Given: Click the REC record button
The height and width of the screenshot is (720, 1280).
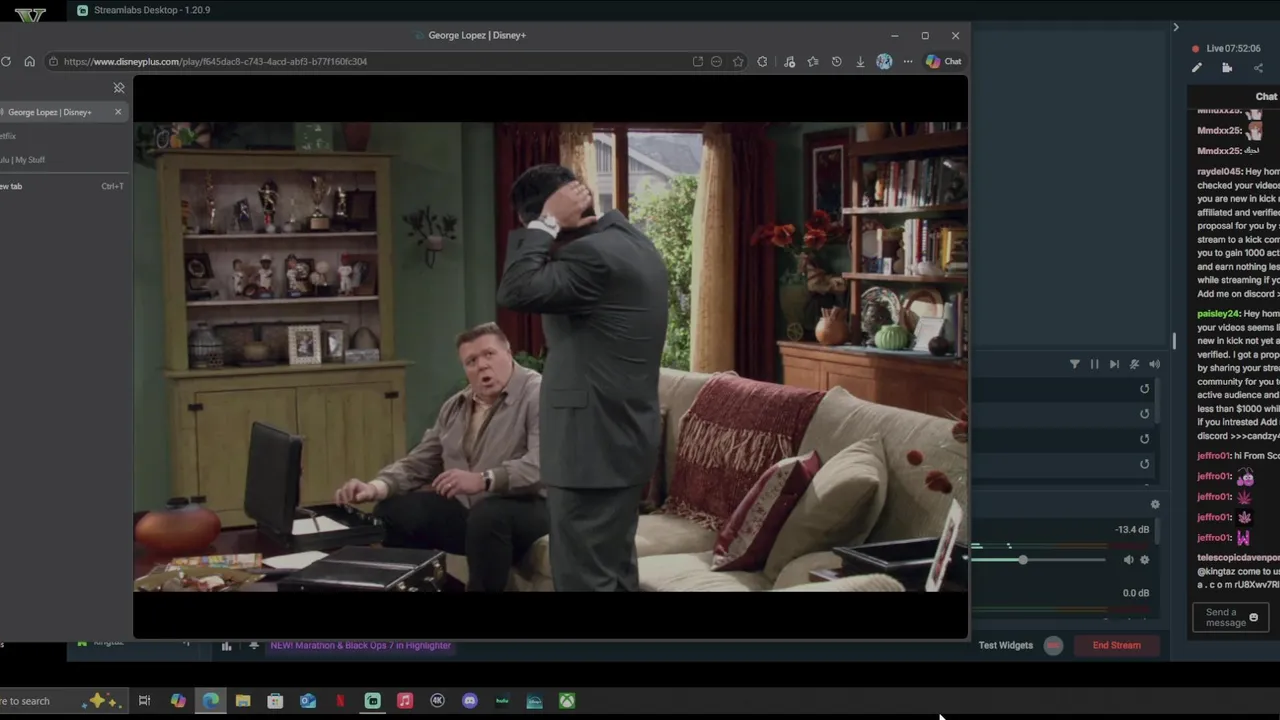Looking at the screenshot, I should [x=1053, y=646].
